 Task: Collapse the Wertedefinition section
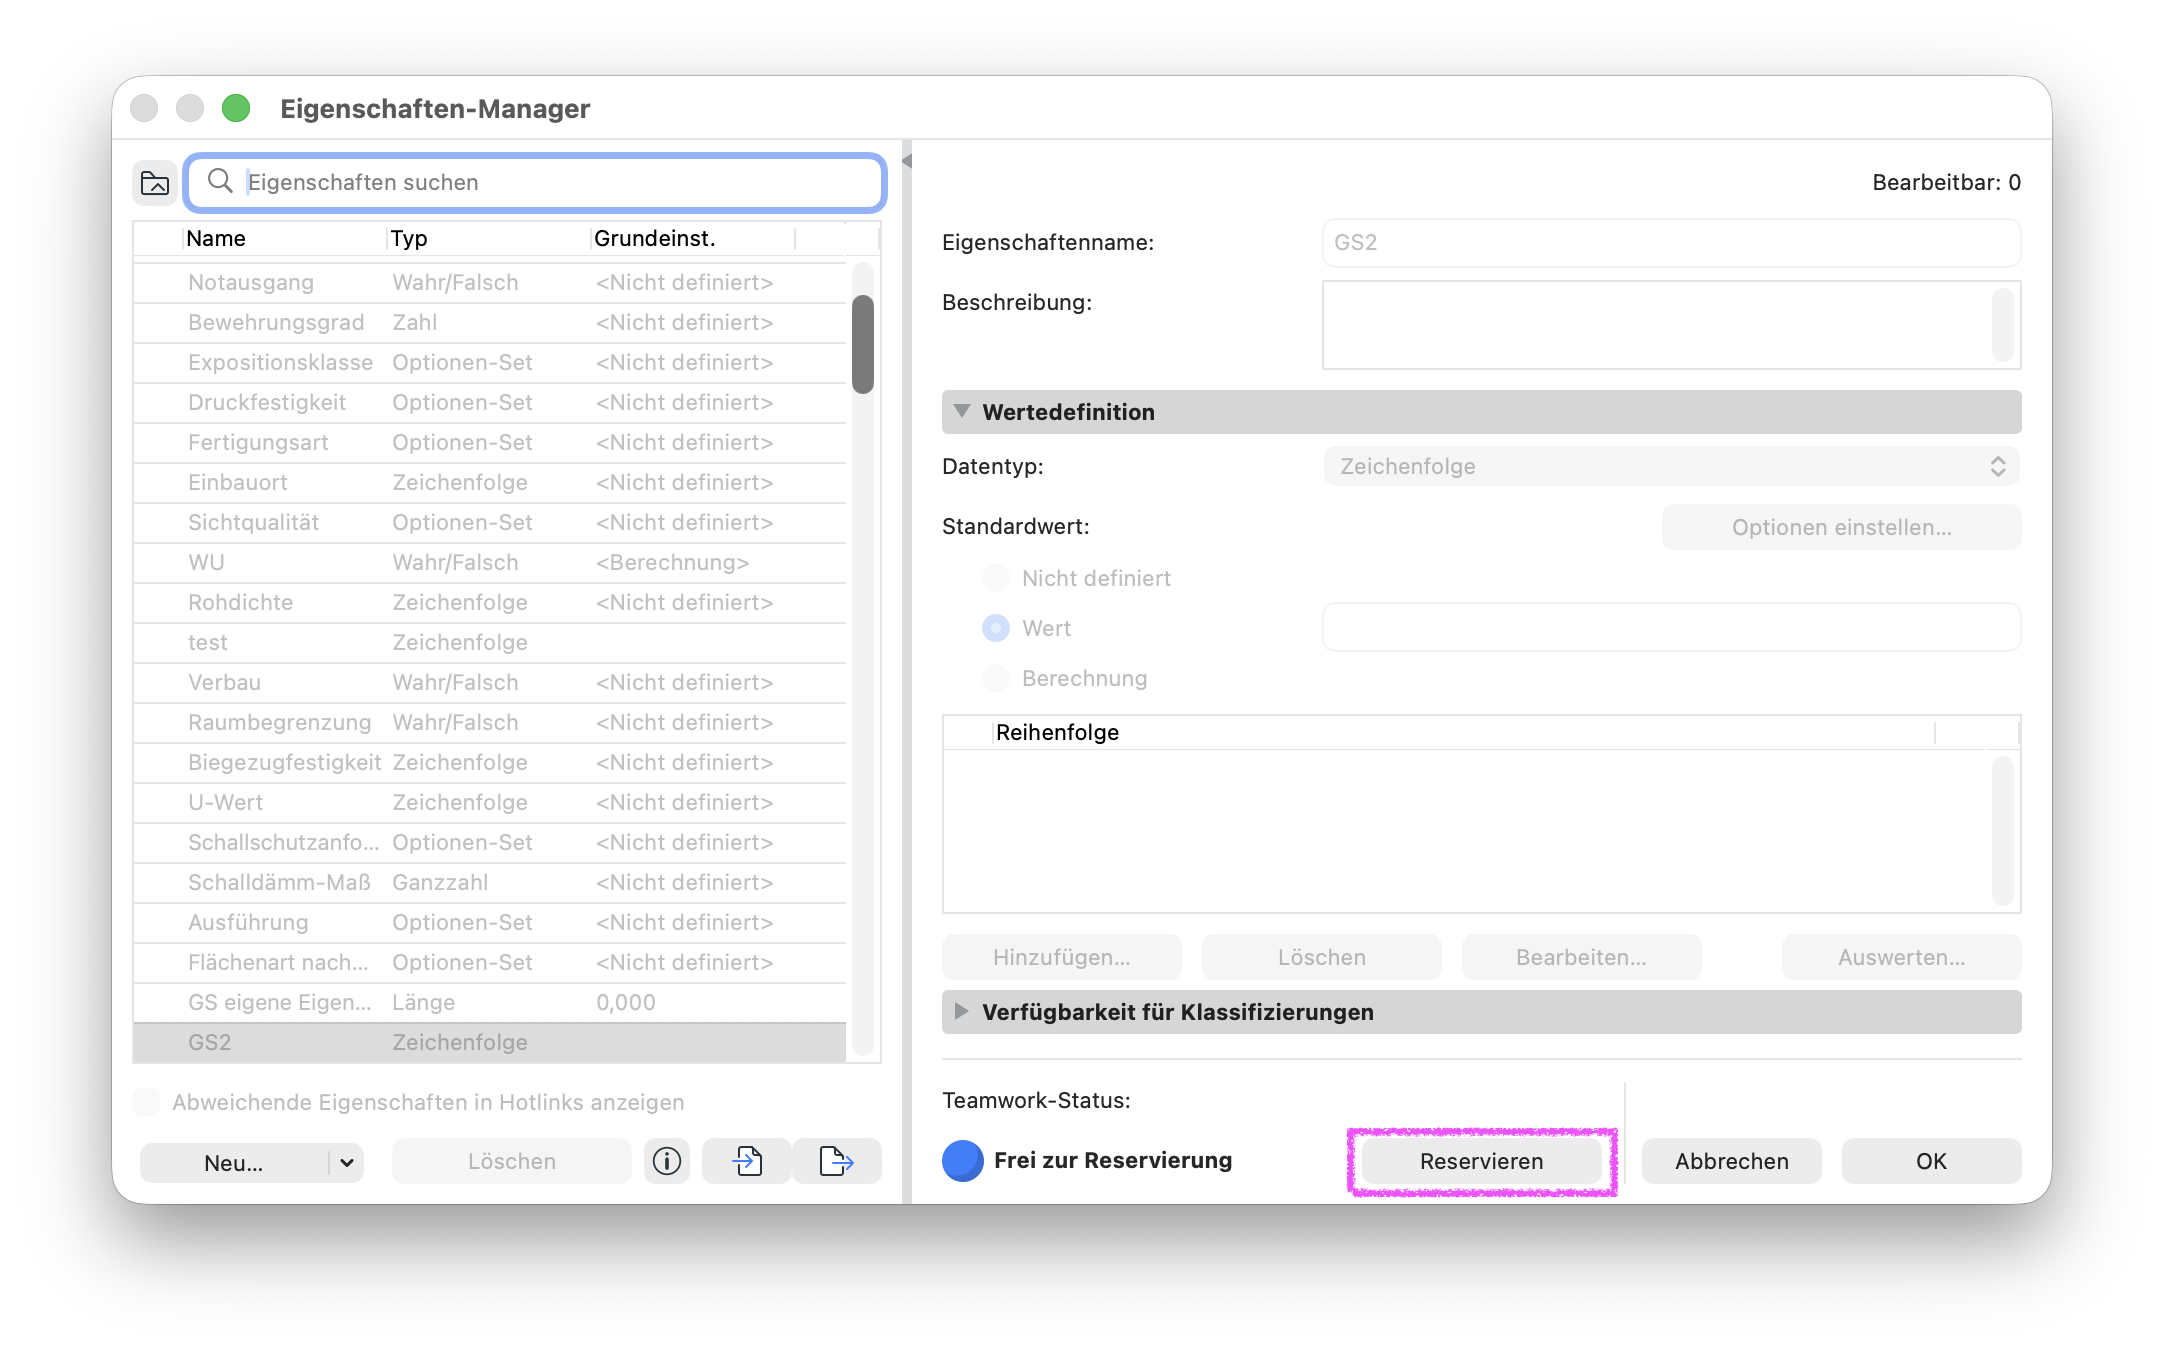click(962, 411)
